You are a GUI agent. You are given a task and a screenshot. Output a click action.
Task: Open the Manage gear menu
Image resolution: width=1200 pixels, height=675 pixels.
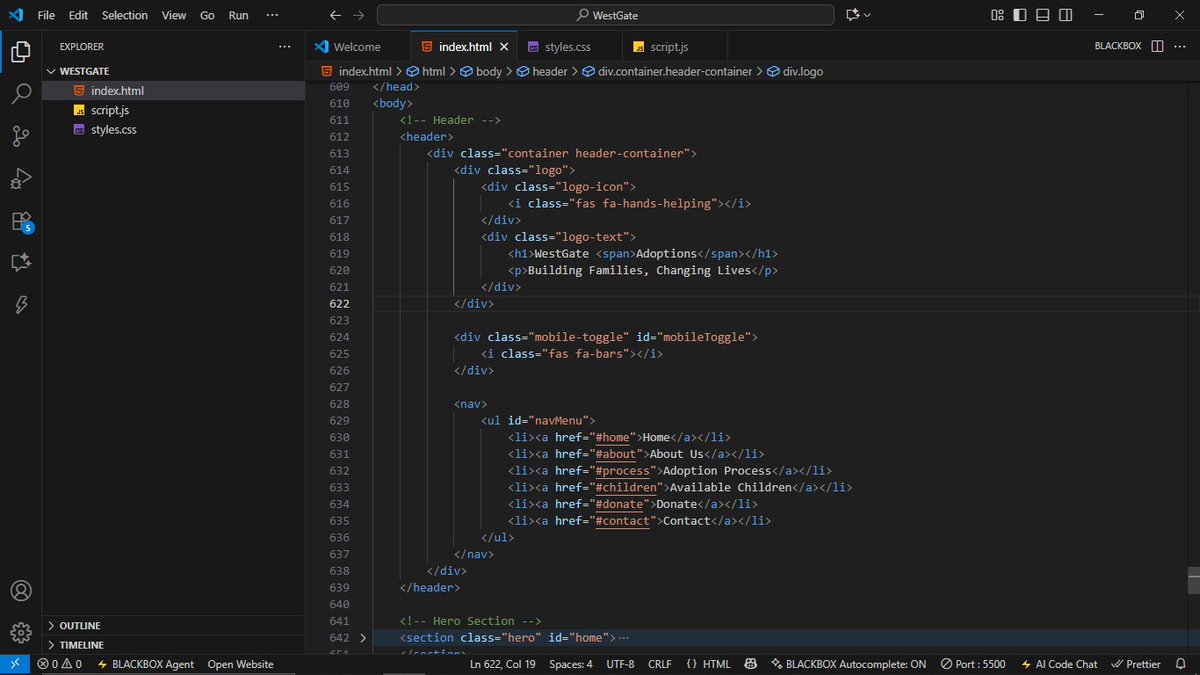tap(20, 633)
